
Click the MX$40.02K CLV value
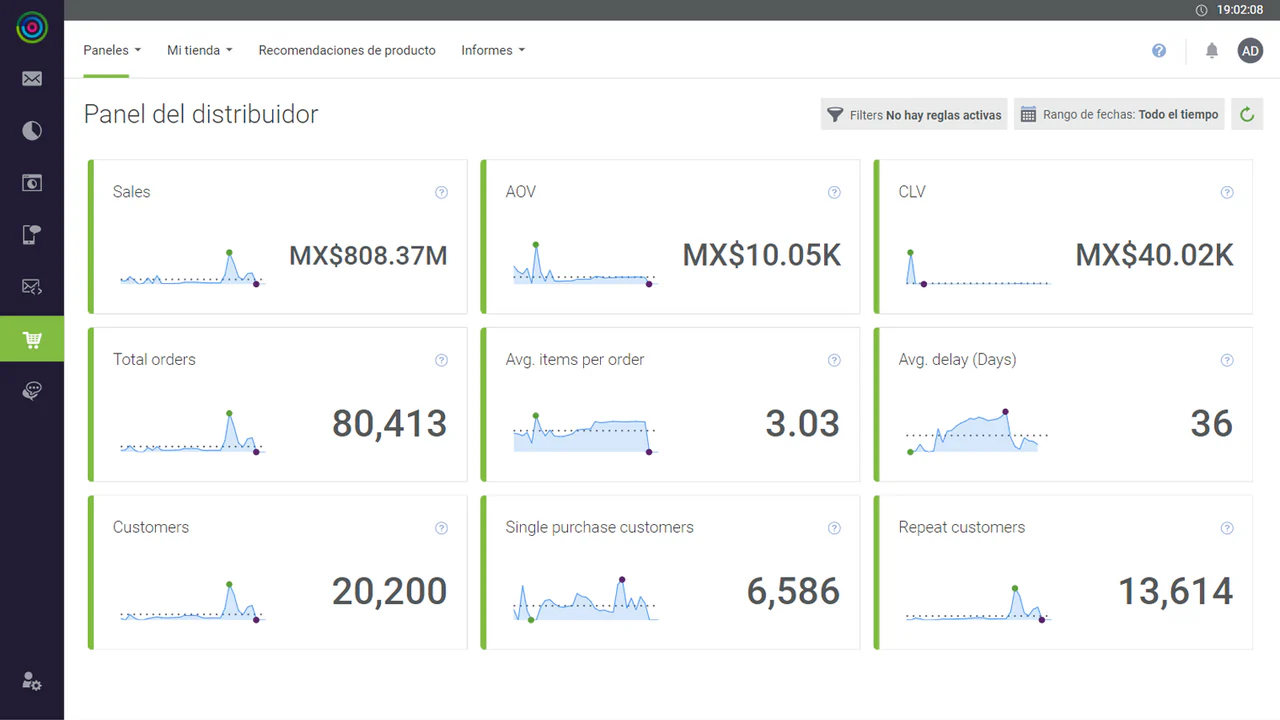(x=1155, y=256)
